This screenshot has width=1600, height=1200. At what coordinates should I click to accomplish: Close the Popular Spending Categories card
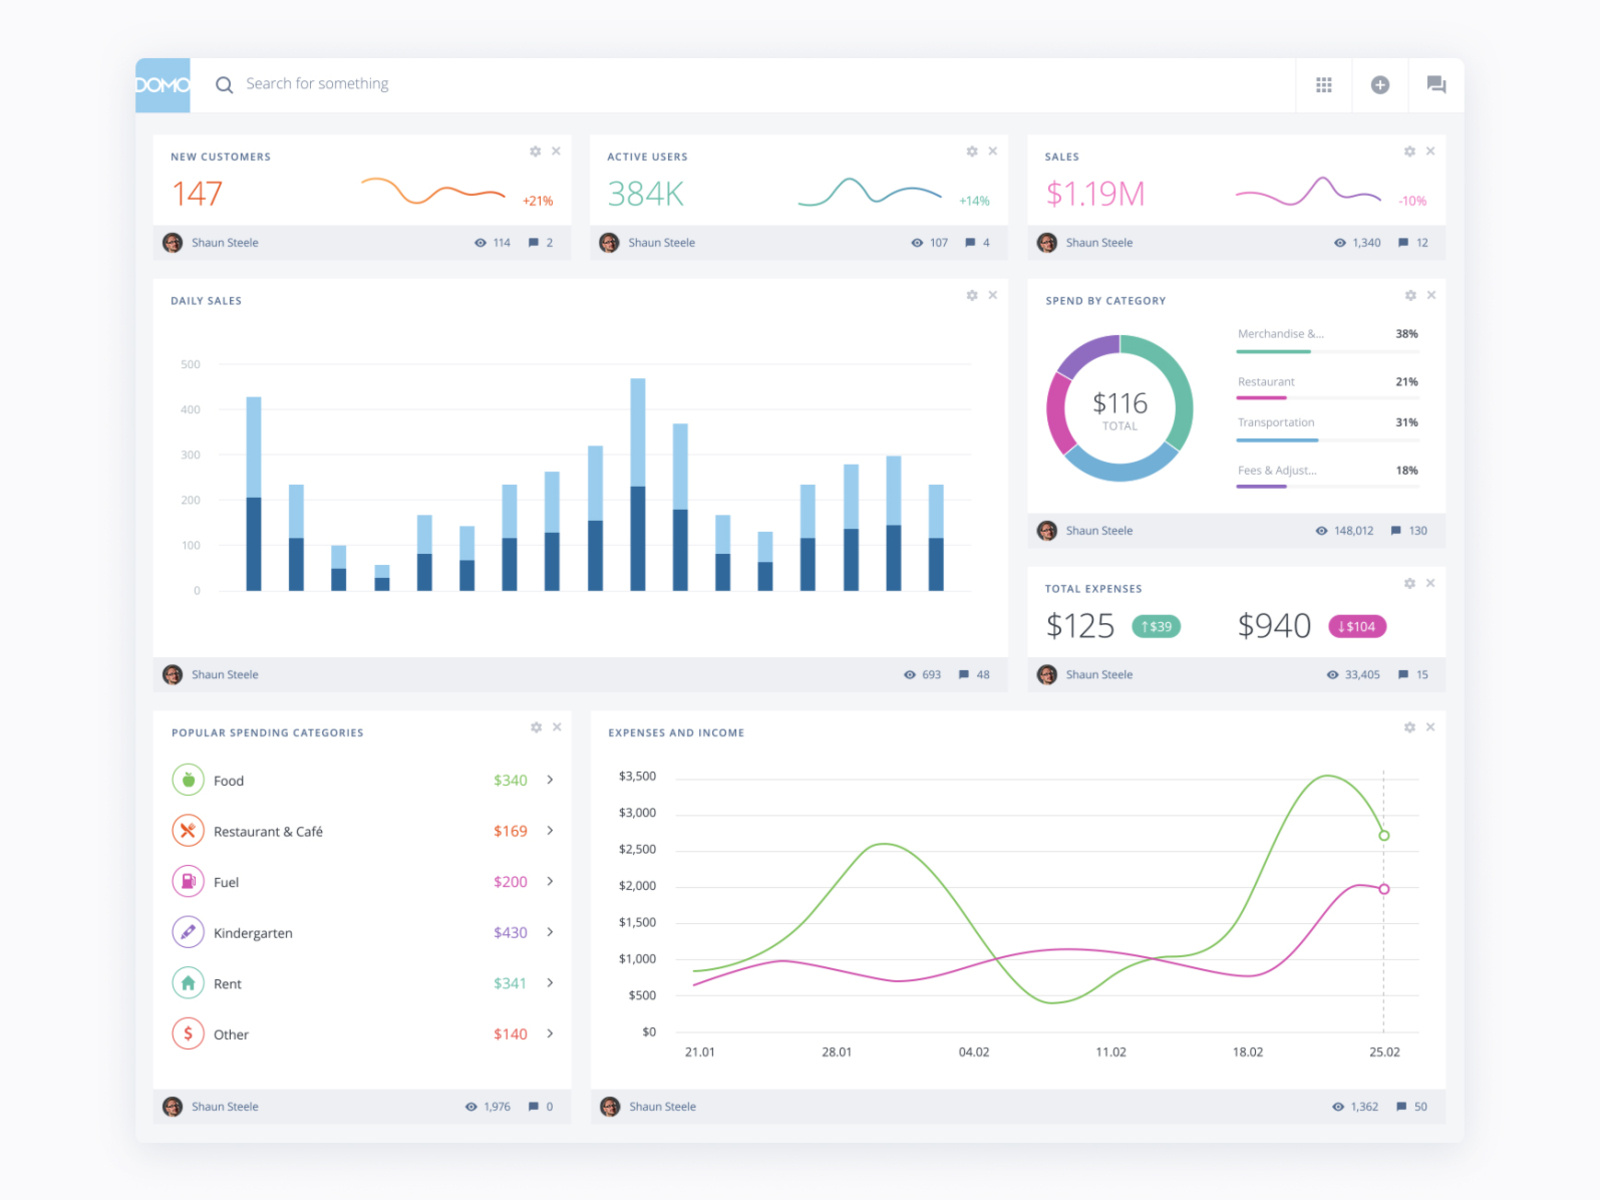tap(557, 727)
